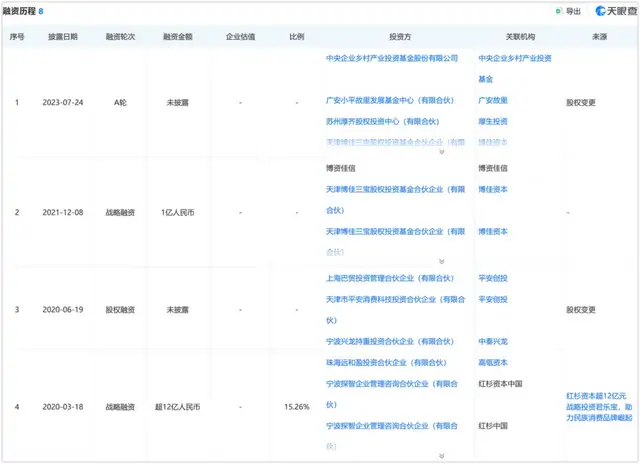640x464 pixels.
Task: Expand investor list for 2020-03-18 row
Action: click(442, 456)
